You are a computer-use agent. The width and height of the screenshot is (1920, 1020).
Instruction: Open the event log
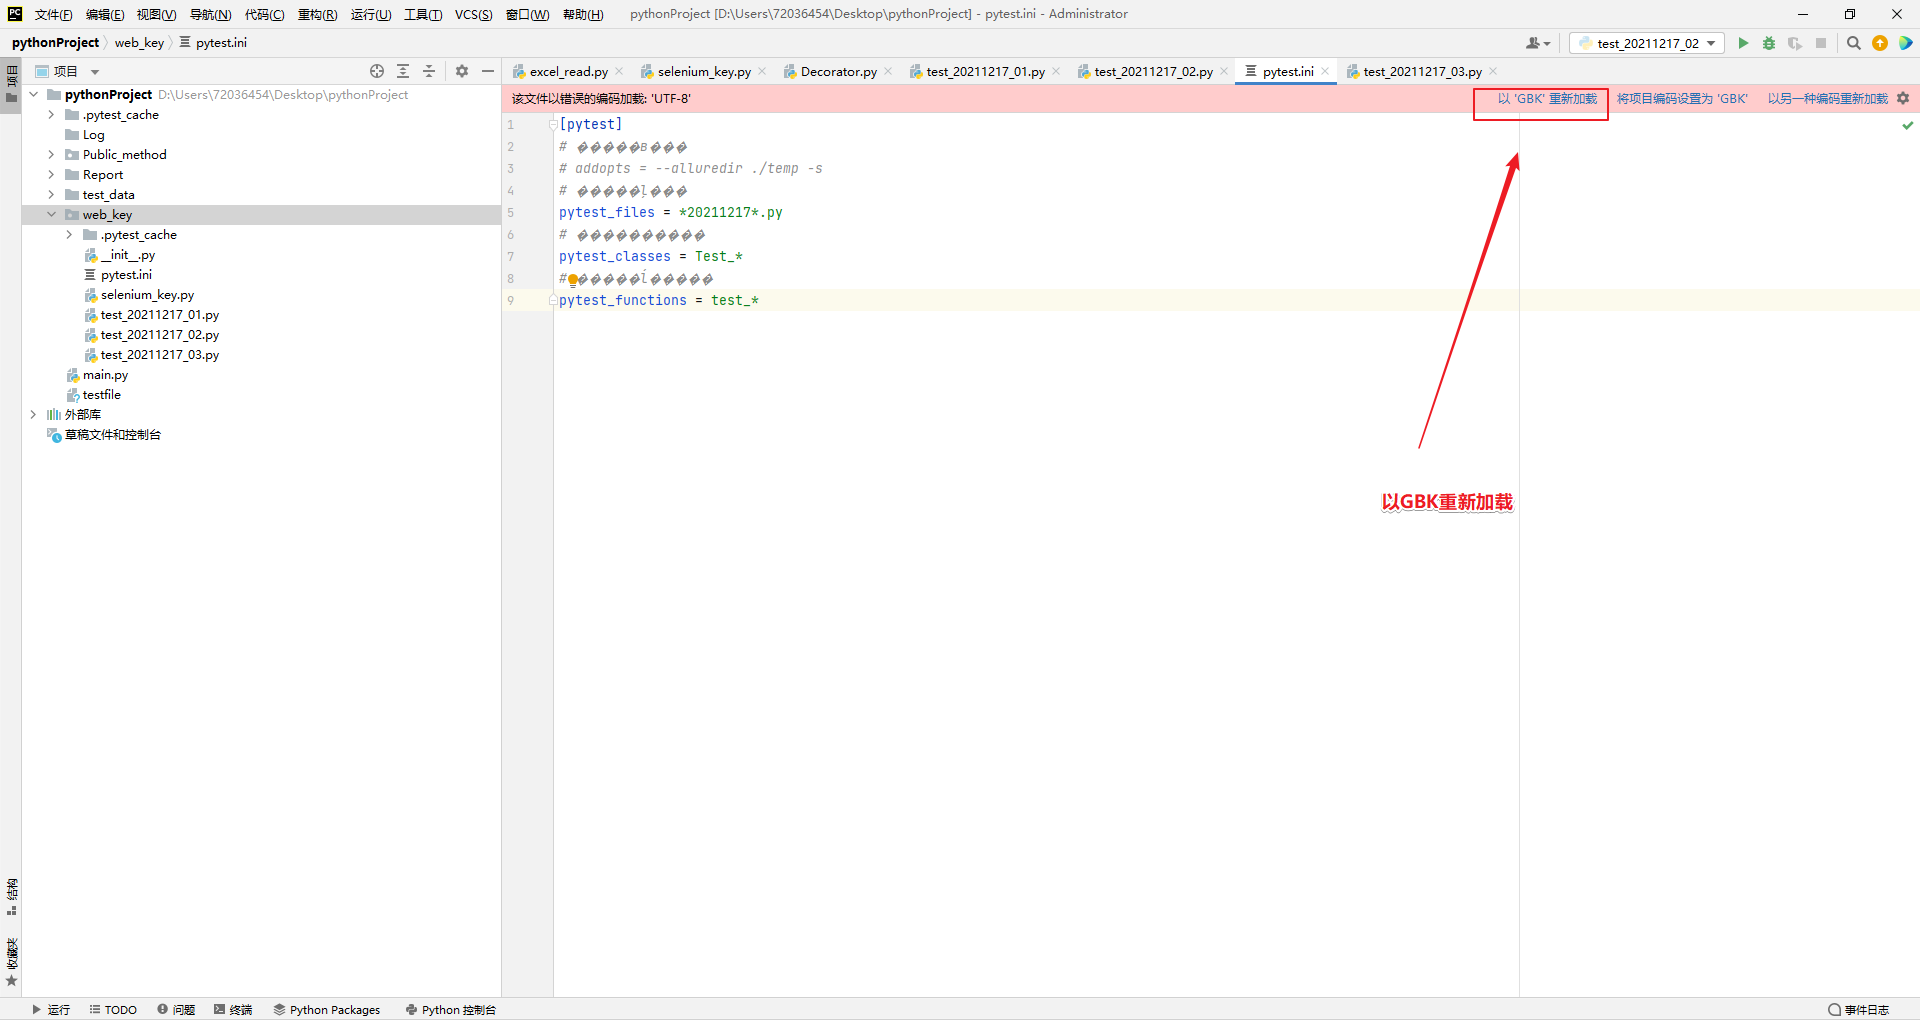coord(1859,1010)
